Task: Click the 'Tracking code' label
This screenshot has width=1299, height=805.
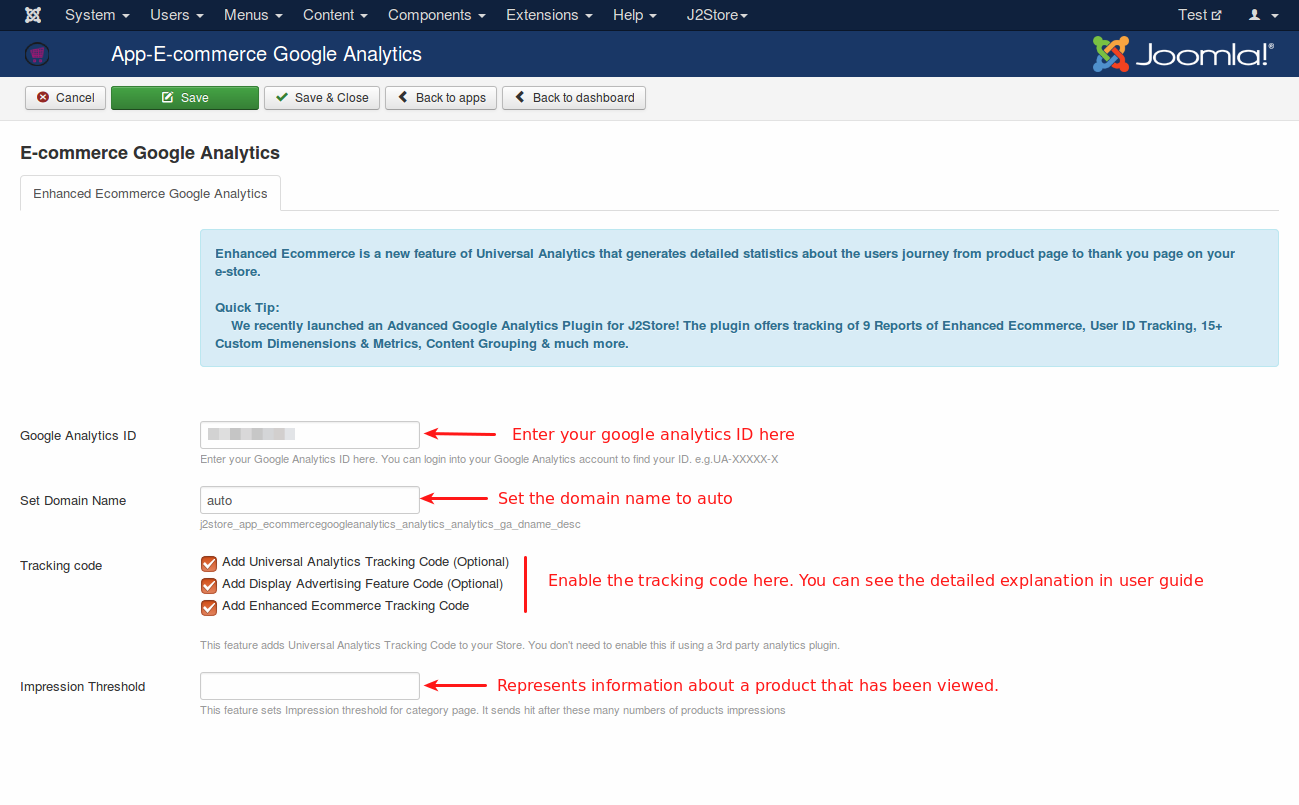Action: pos(61,566)
